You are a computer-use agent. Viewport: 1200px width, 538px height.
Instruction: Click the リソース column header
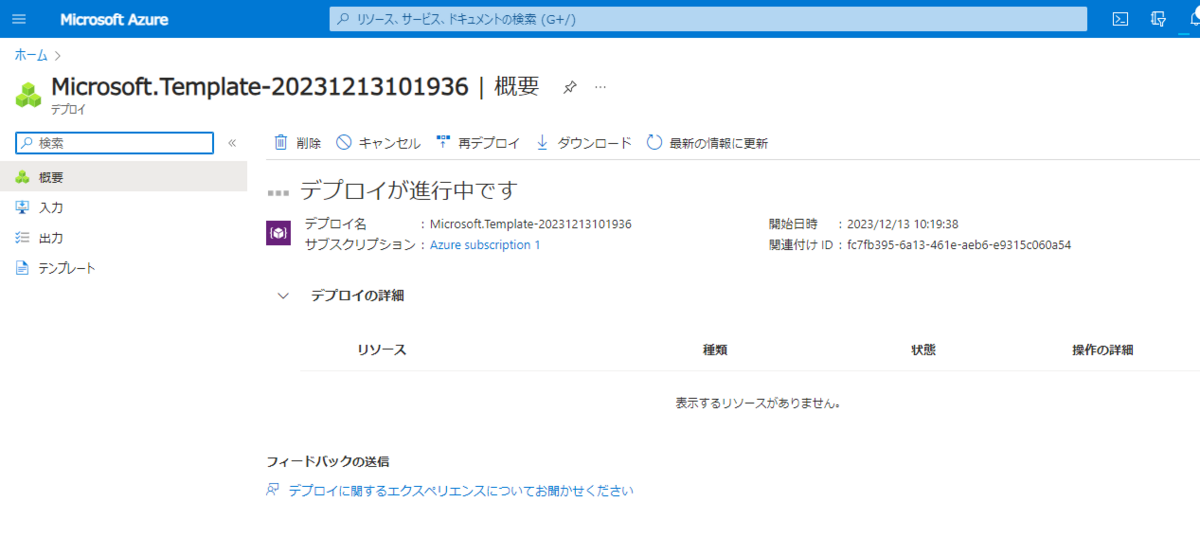coord(382,350)
